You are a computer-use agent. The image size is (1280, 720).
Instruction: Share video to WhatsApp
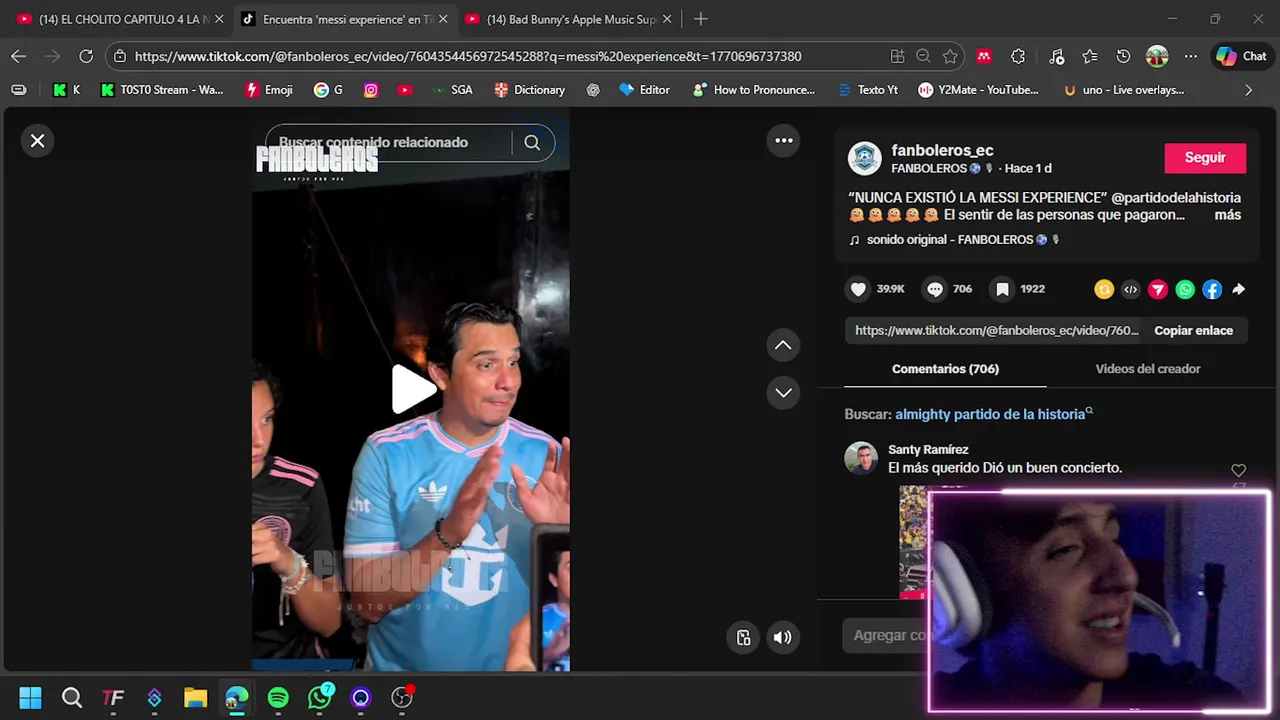[x=1185, y=290]
